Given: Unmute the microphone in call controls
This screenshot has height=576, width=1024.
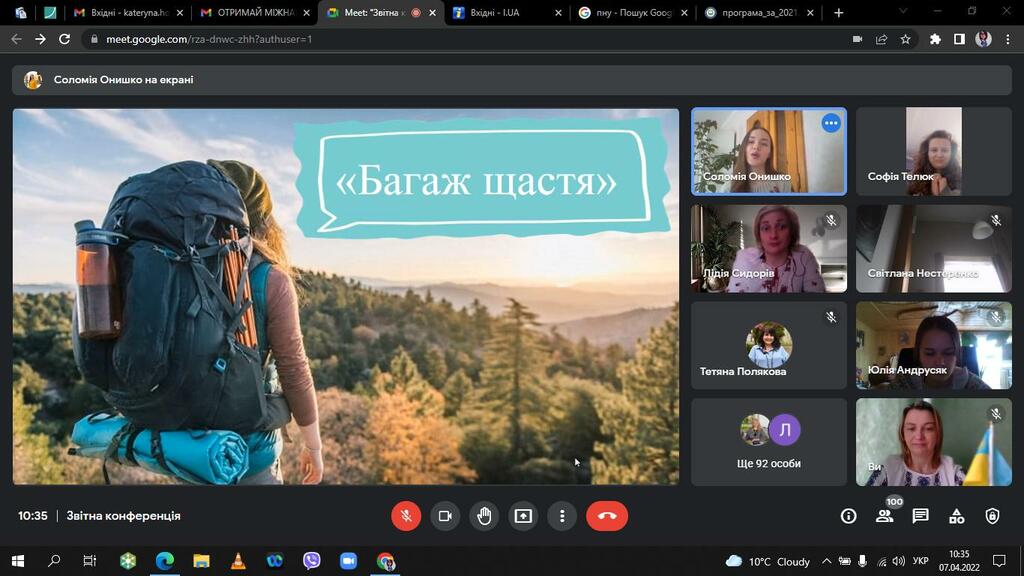Looking at the screenshot, I should (406, 516).
